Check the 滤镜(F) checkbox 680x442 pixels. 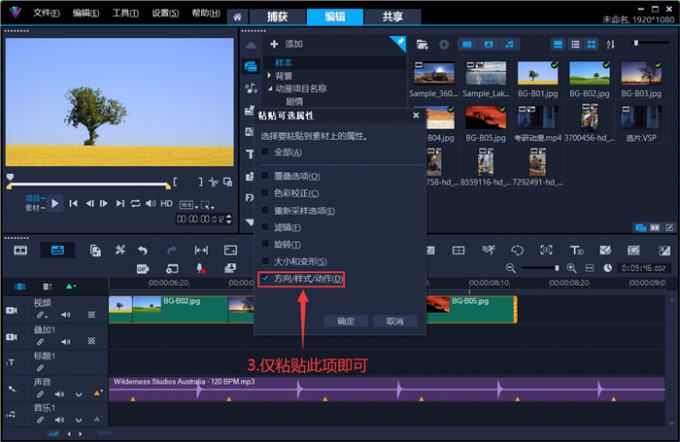[265, 226]
